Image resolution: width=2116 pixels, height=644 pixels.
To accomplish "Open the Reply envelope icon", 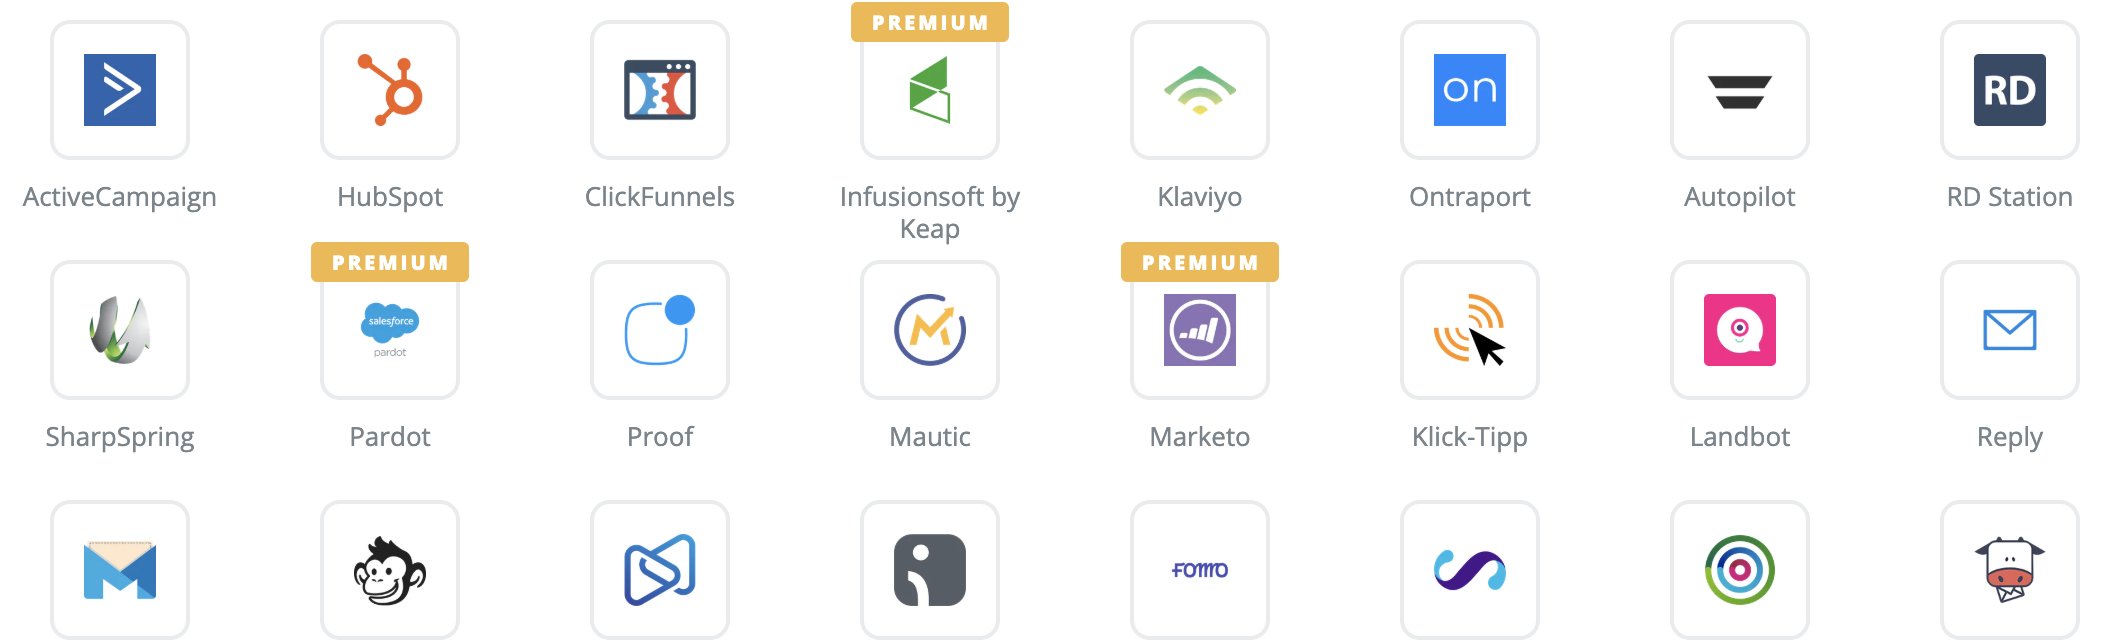I will pos(2010,330).
